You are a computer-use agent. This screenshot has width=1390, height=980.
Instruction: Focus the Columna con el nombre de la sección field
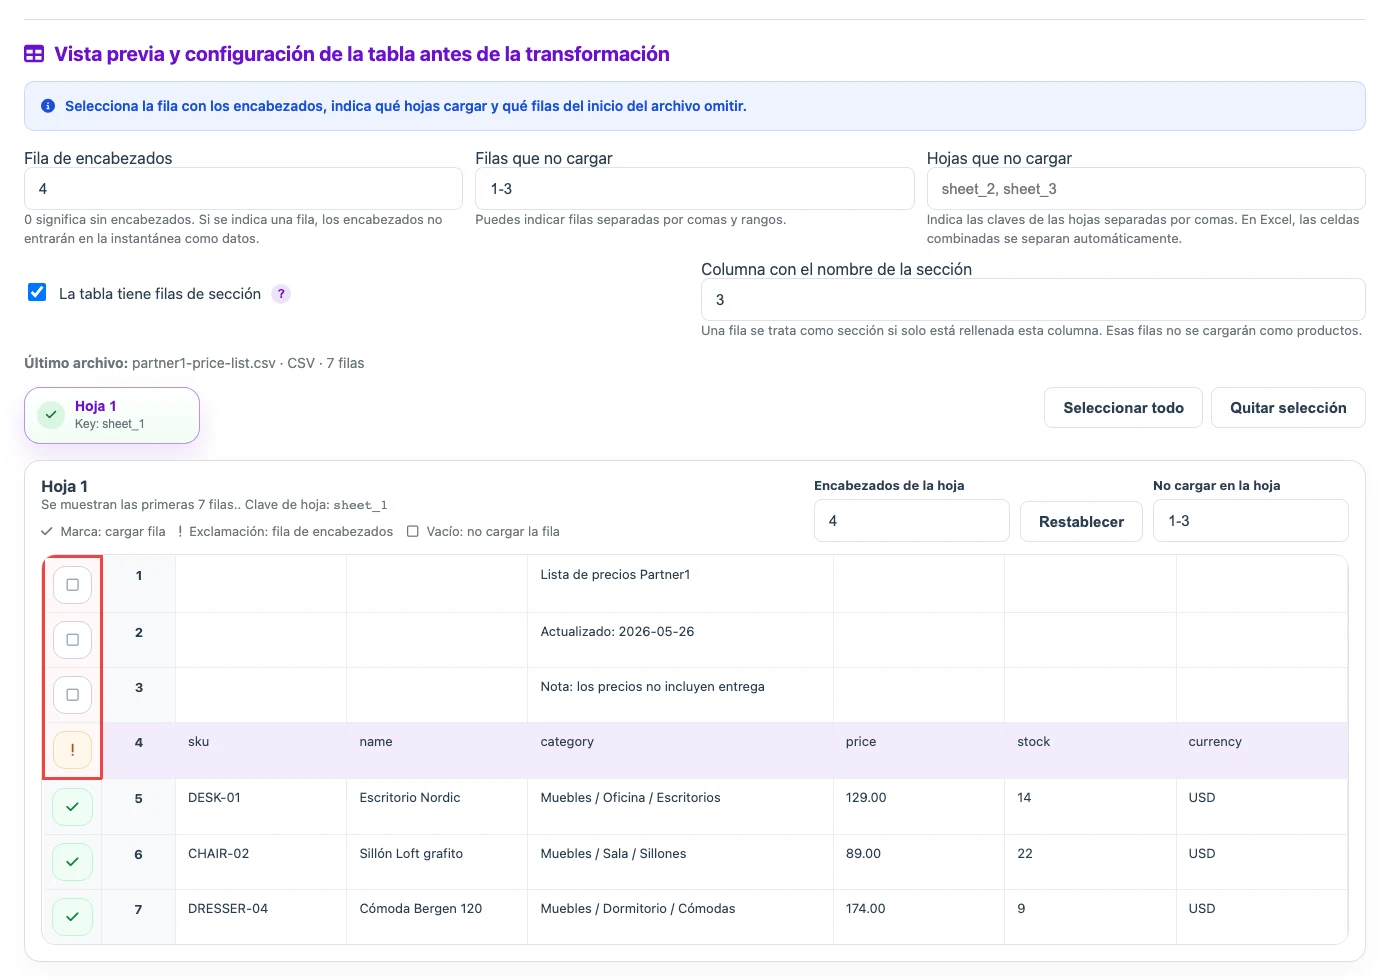coord(1033,300)
